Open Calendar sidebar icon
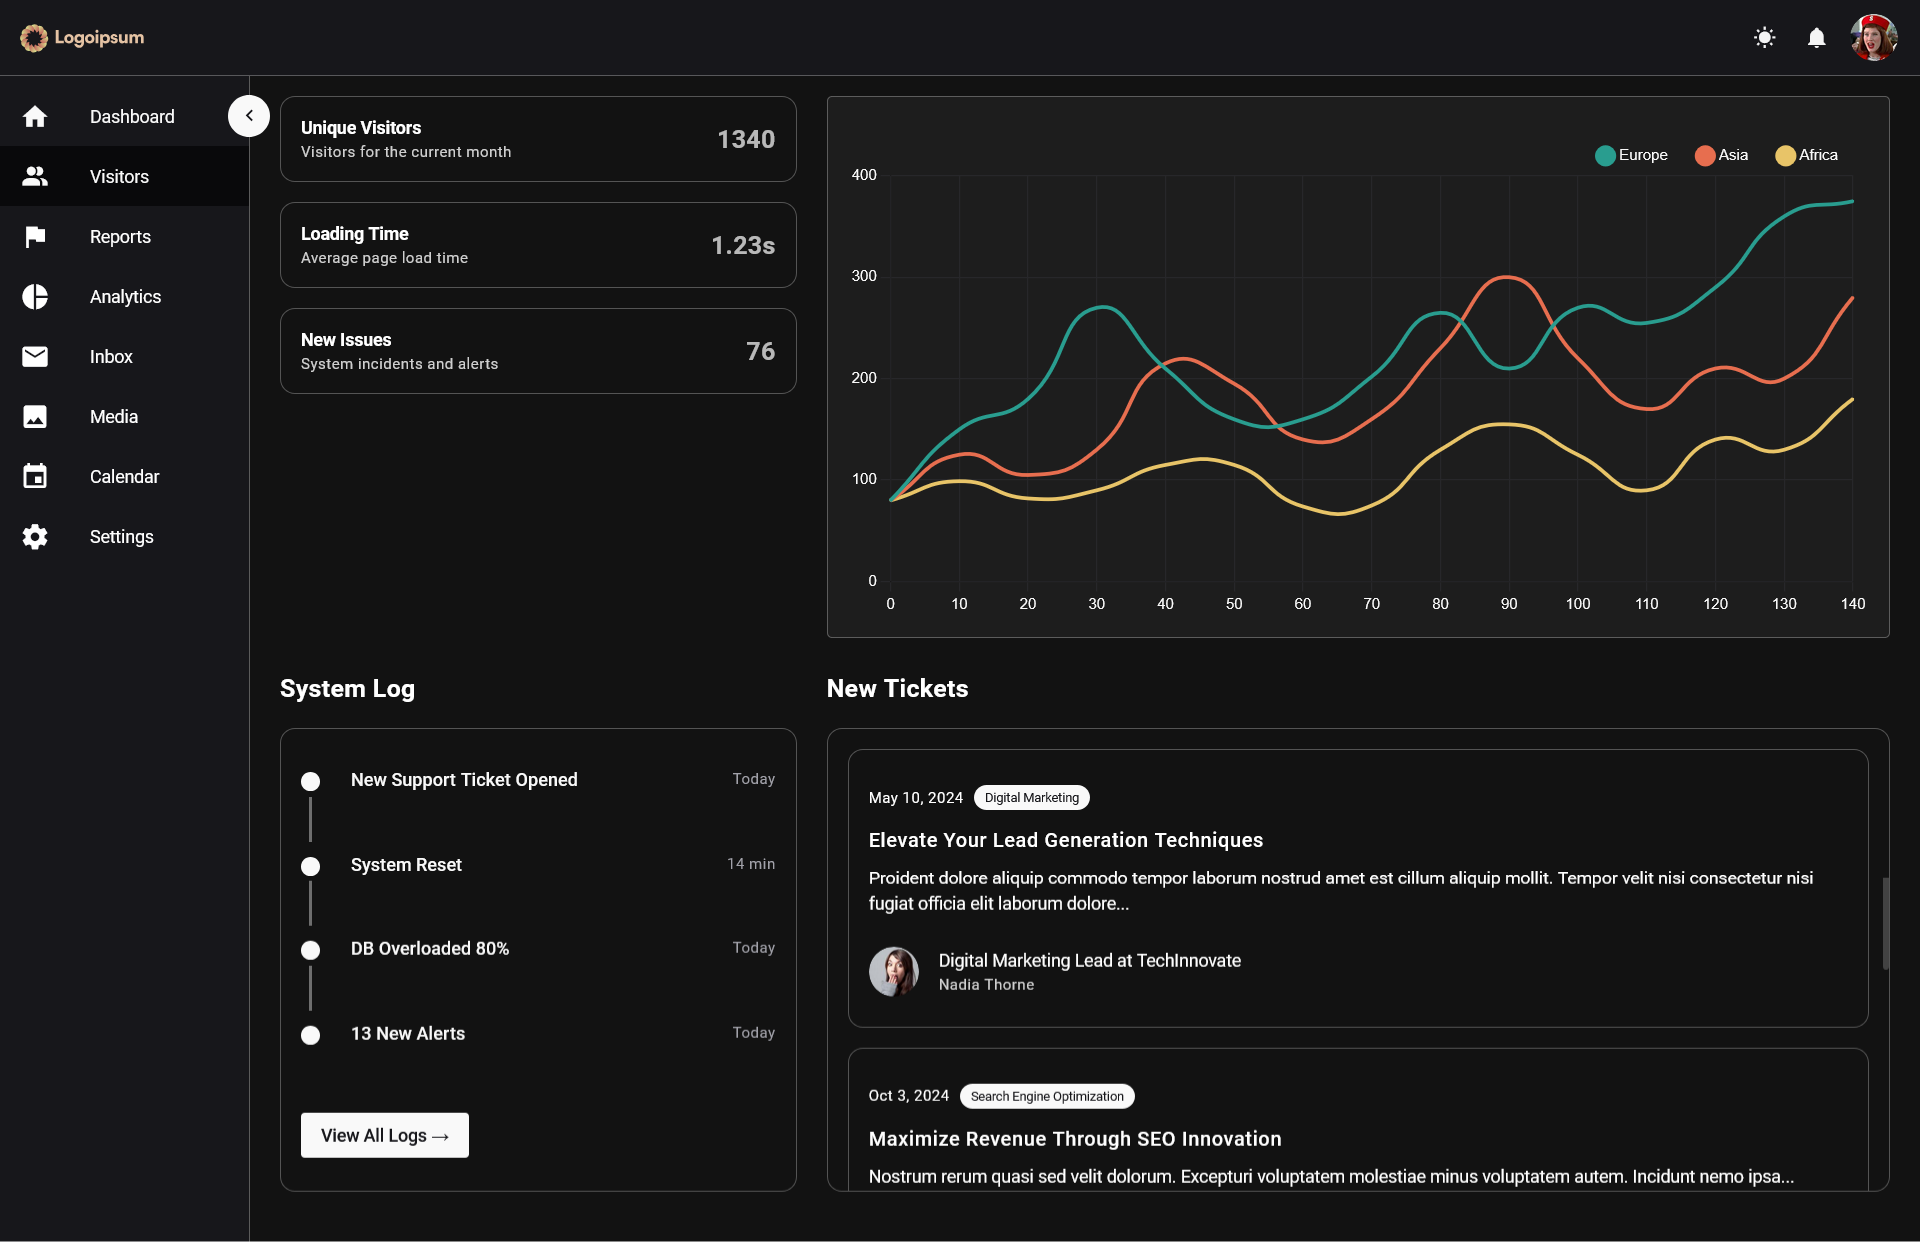 tap(35, 477)
